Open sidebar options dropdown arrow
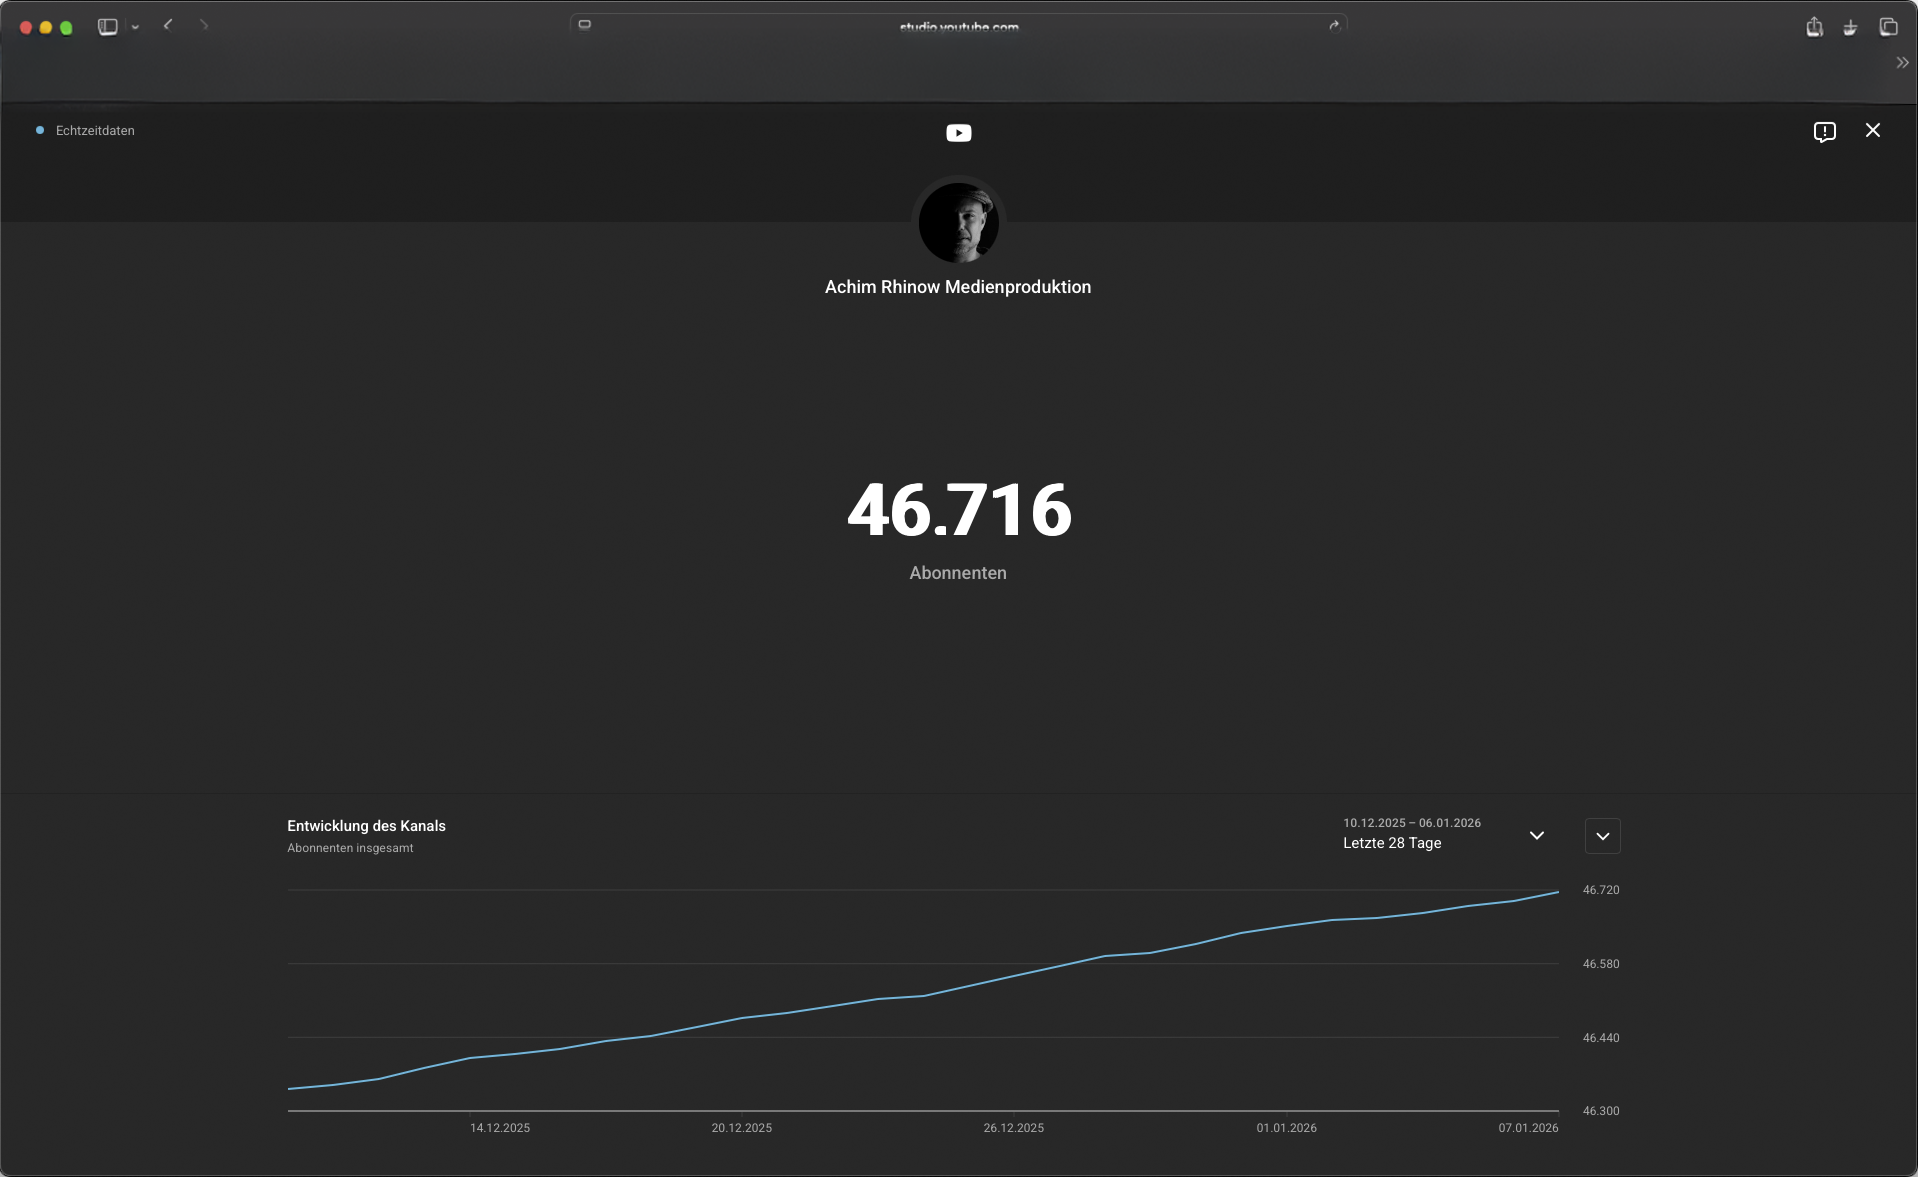This screenshot has width=1918, height=1177. [x=135, y=28]
